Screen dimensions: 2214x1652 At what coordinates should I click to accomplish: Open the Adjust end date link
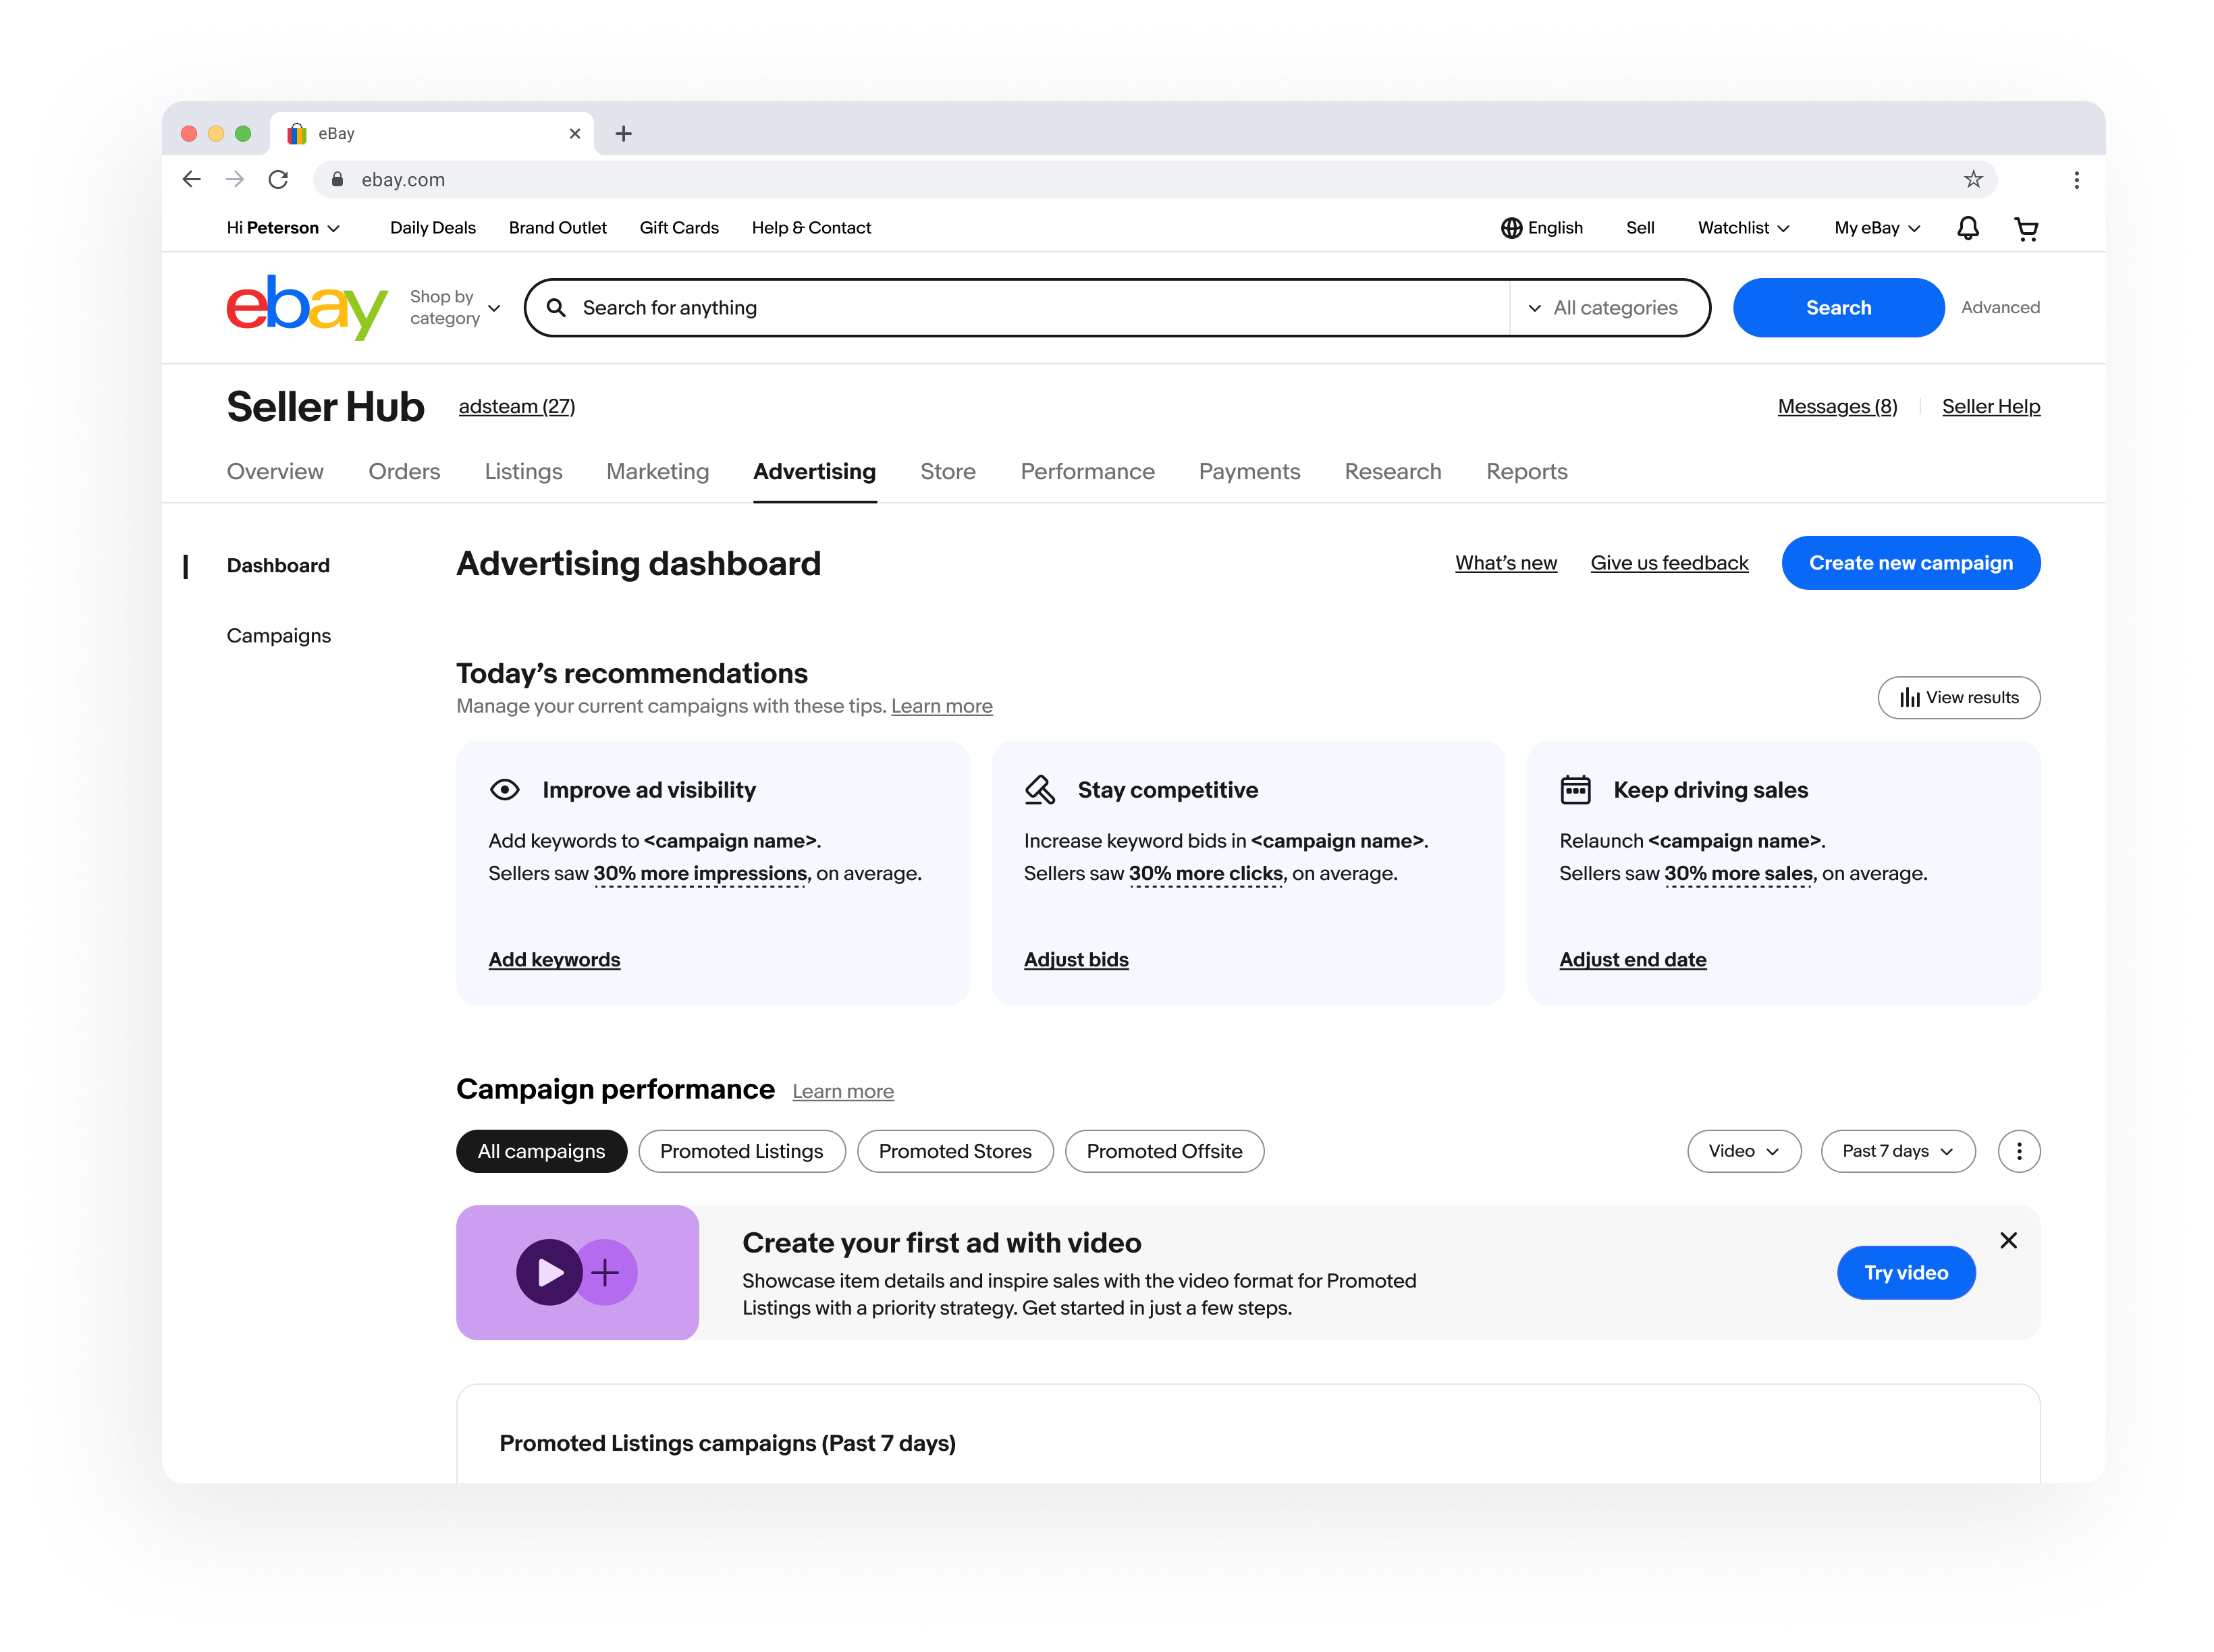click(1632, 959)
